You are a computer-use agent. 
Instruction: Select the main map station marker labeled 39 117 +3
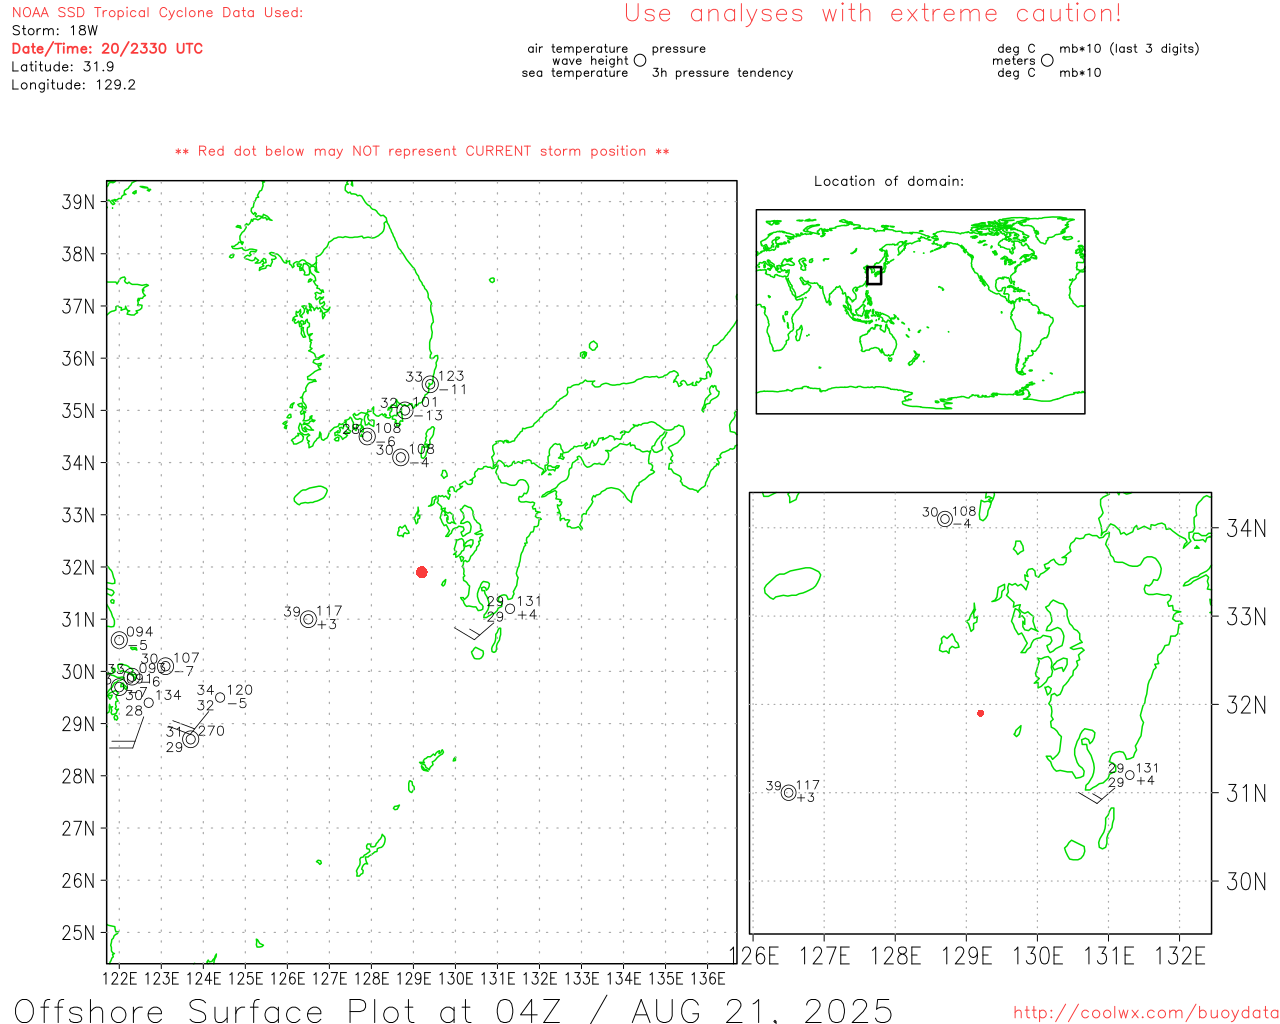[x=309, y=619]
